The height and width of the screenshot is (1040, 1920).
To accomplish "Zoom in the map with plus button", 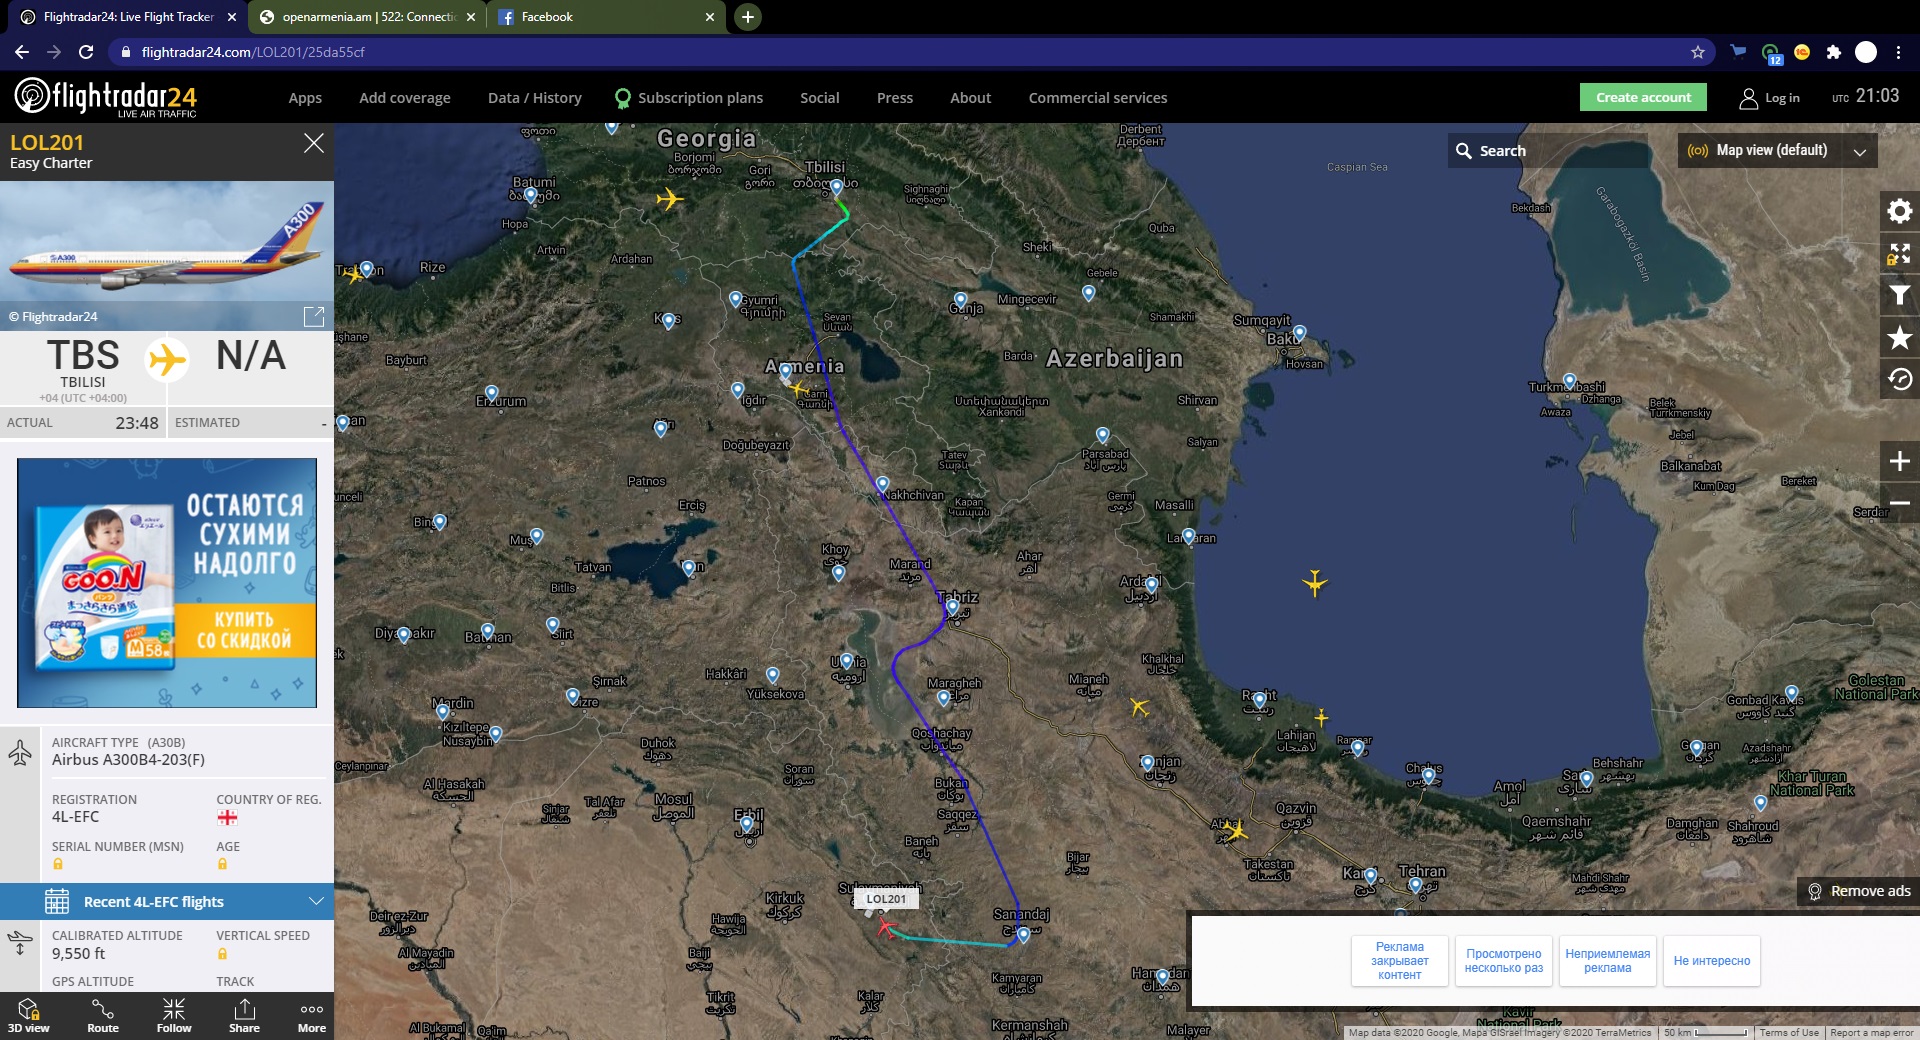I will 1899,461.
